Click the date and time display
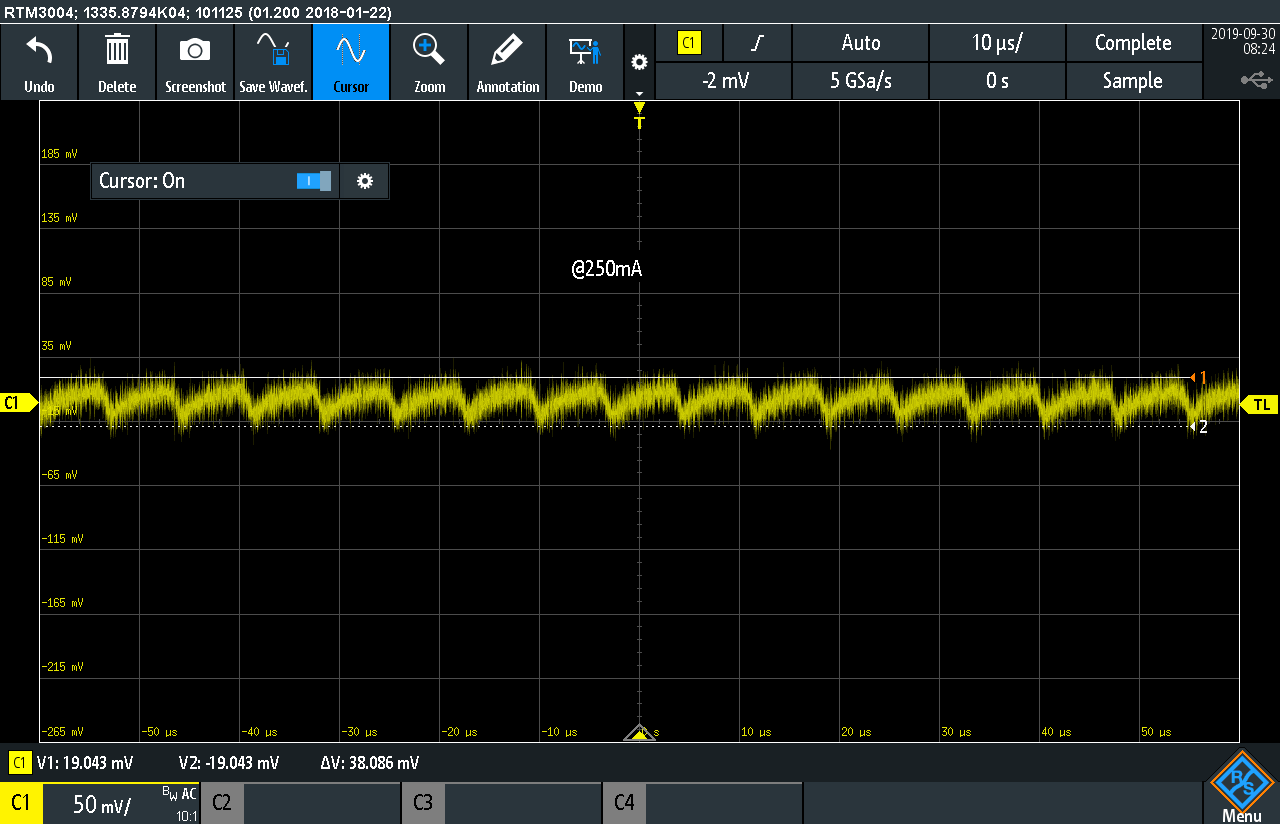 coord(1243,40)
